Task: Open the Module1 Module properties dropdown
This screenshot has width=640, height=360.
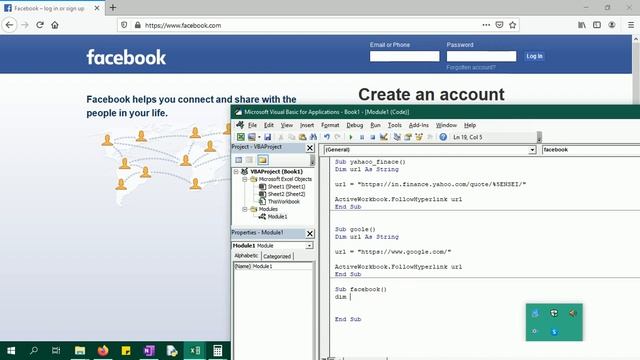Action: (x=309, y=246)
